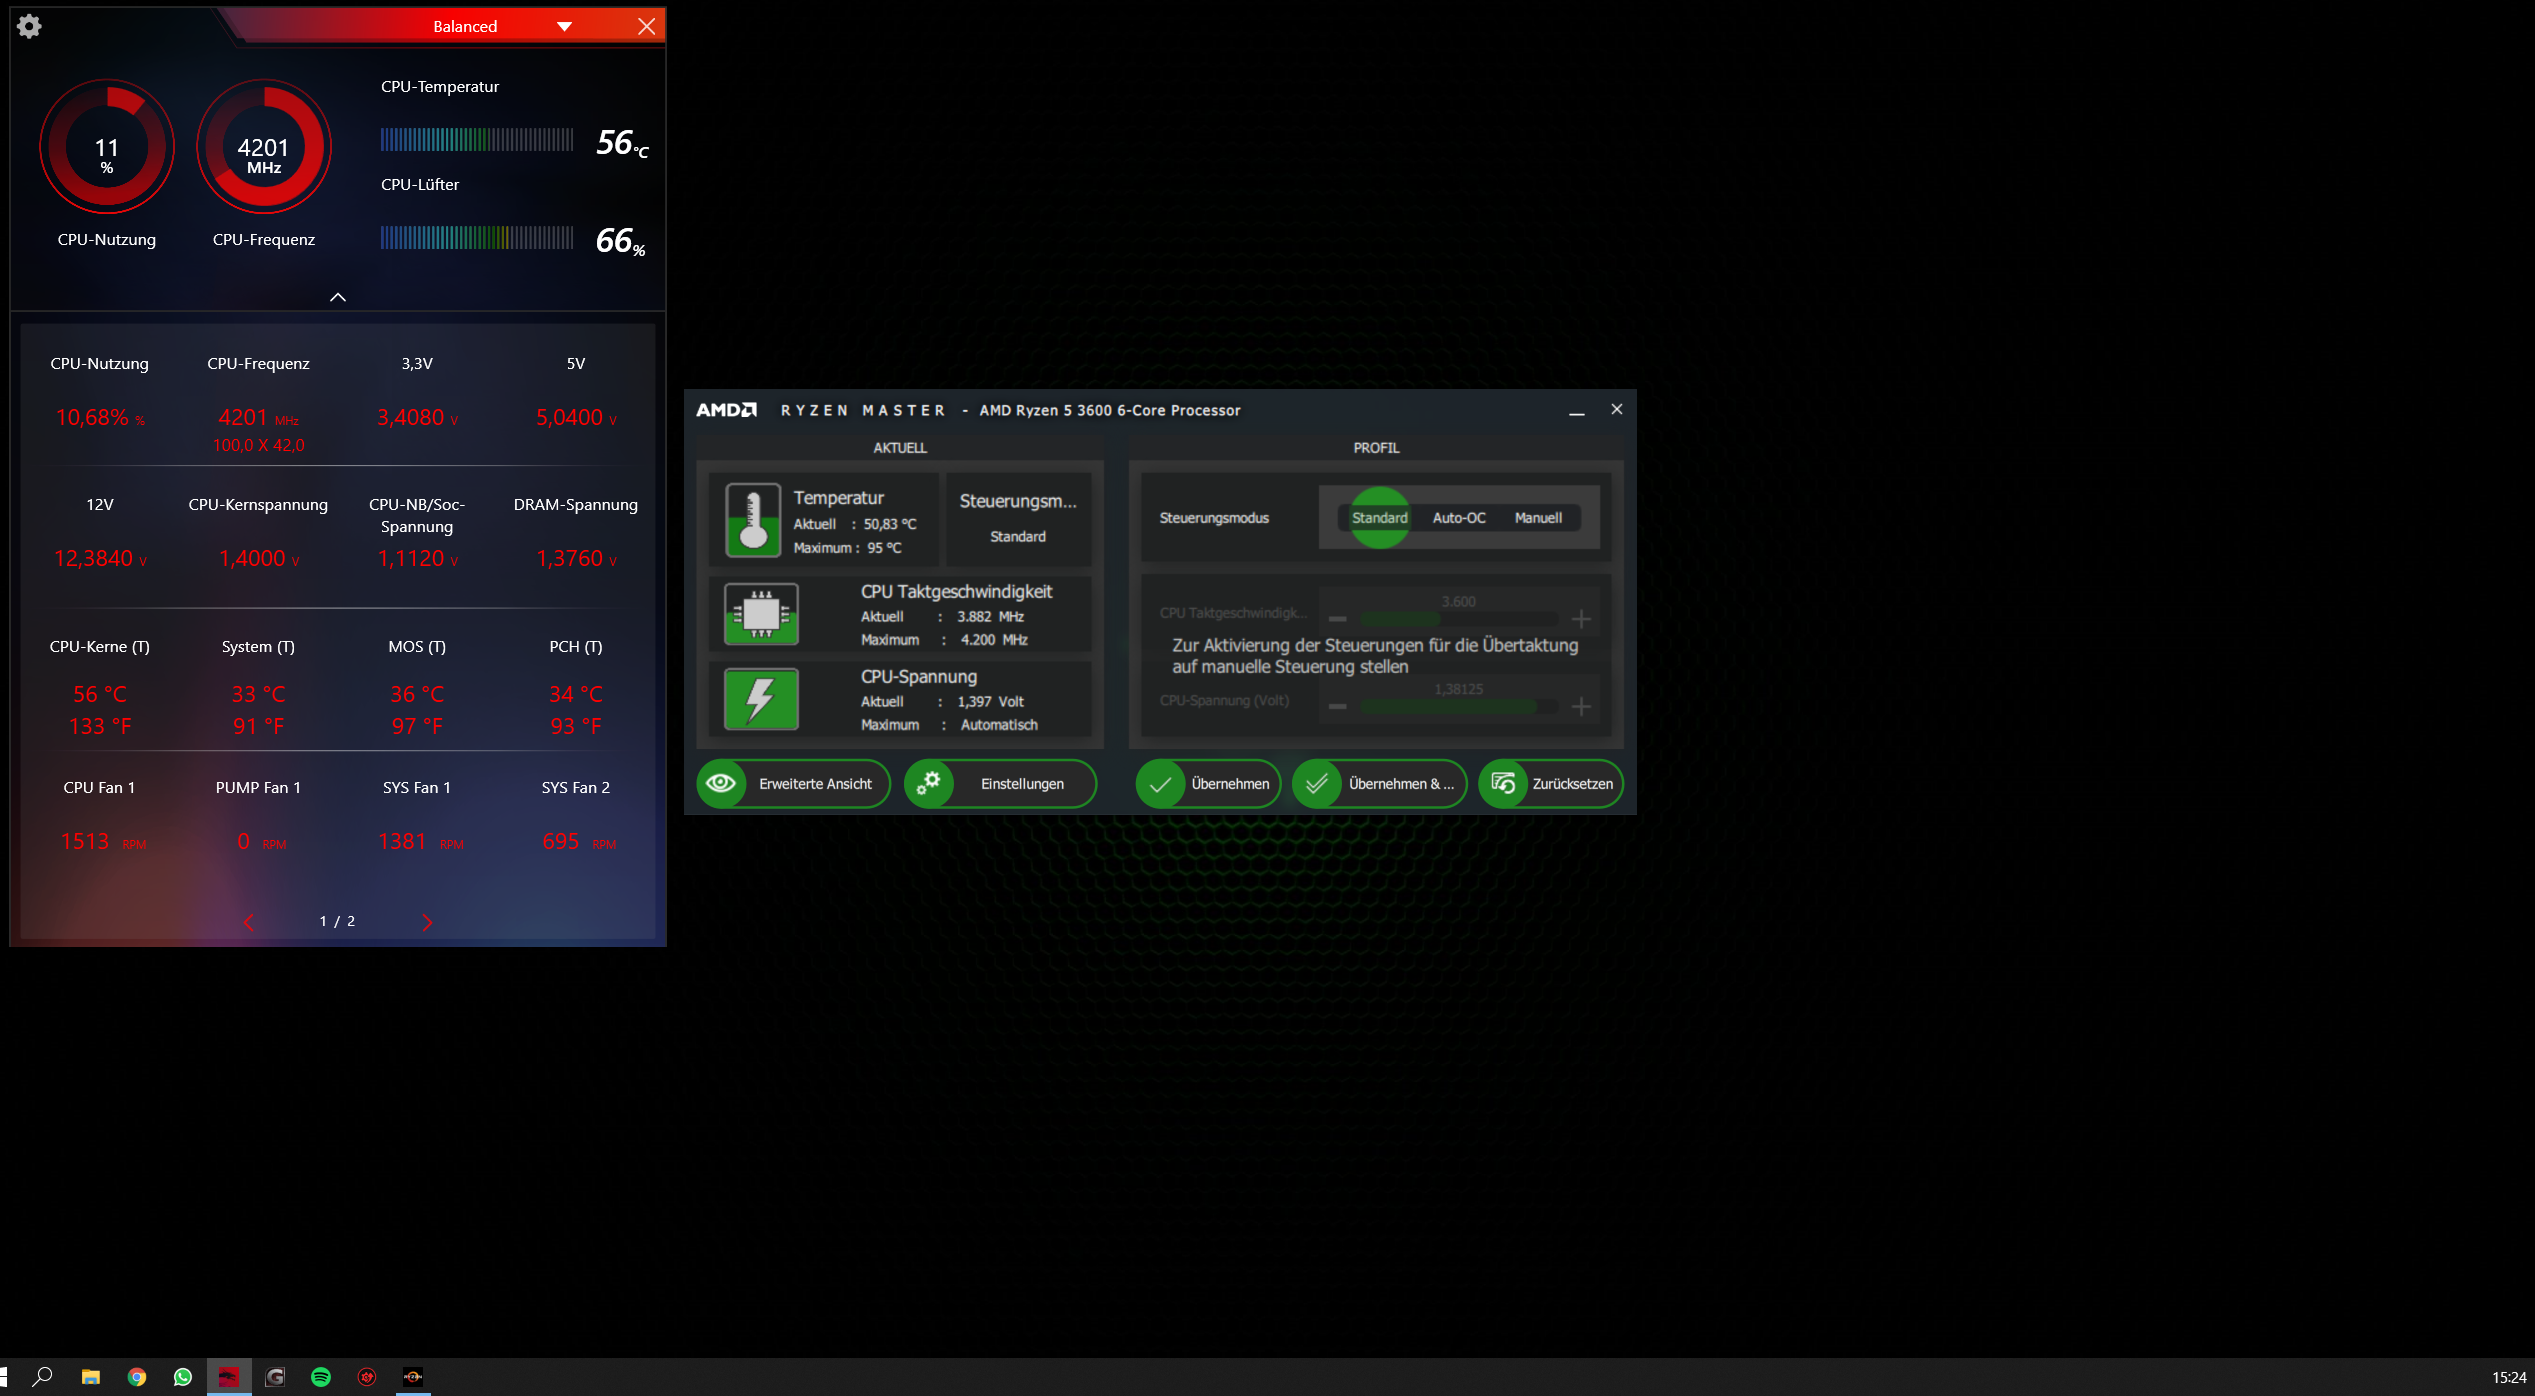This screenshot has height=1396, width=2535.
Task: Open Erweiterte Ansicht with eye icon
Action: 793,784
